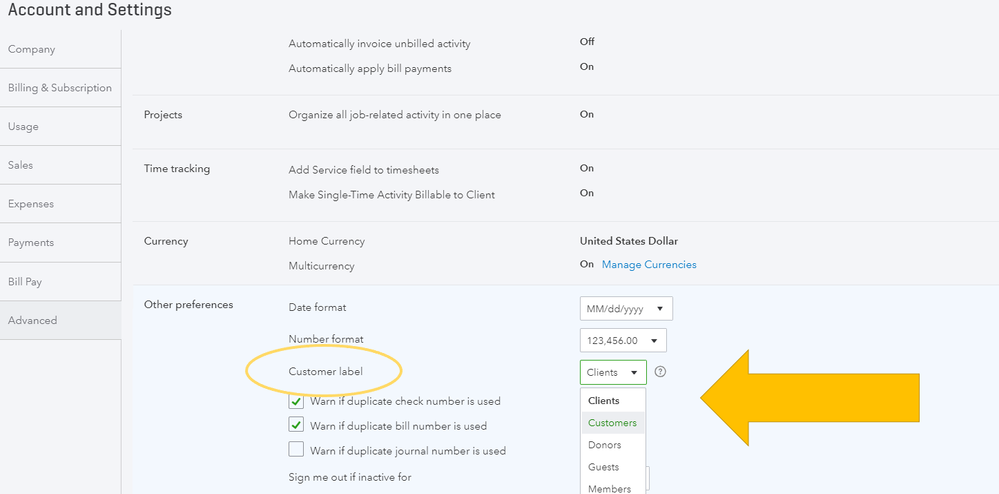Select the Advanced tab
This screenshot has height=494, width=999.
pyautogui.click(x=33, y=321)
